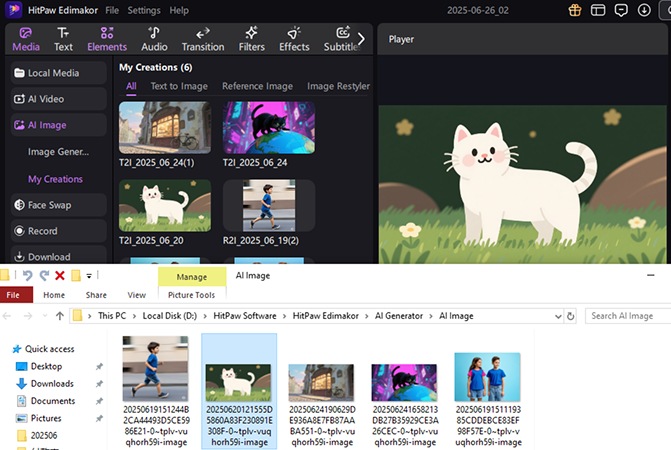Open Image Generator sub-item
This screenshot has height=450, width=671.
click(x=58, y=152)
